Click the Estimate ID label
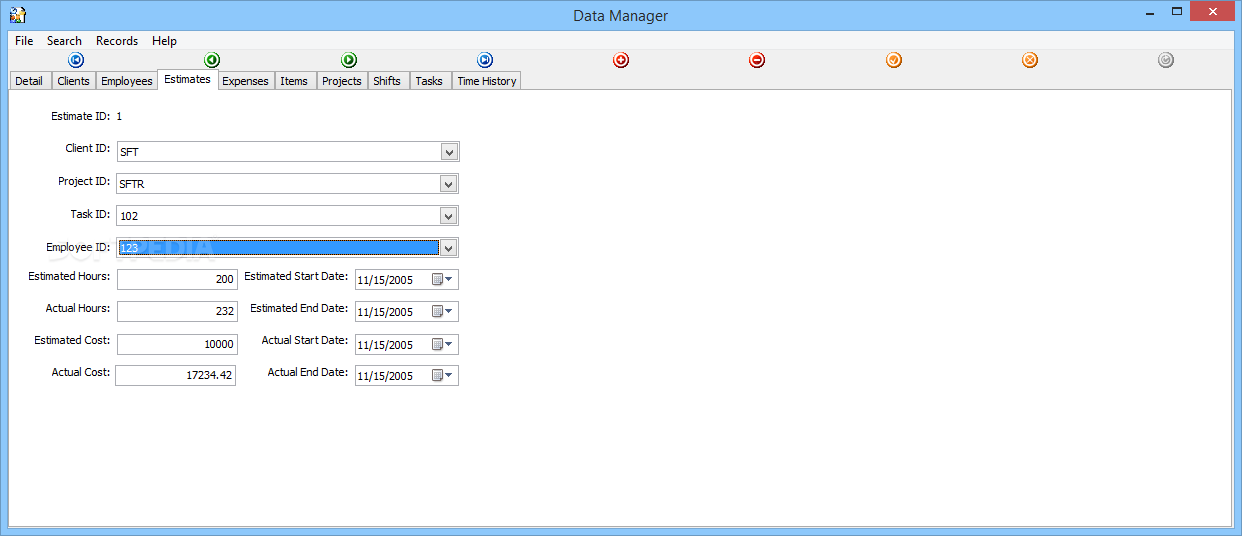 click(81, 116)
